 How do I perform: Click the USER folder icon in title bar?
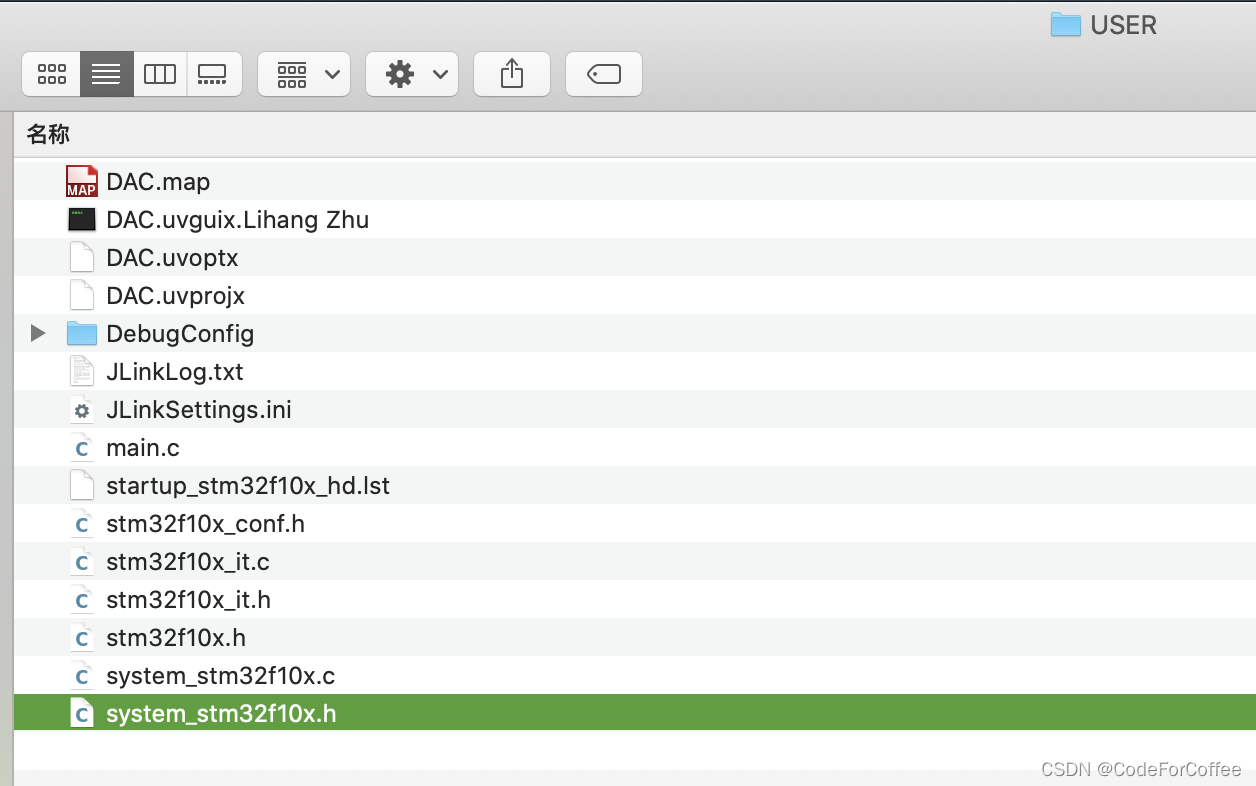(1066, 24)
